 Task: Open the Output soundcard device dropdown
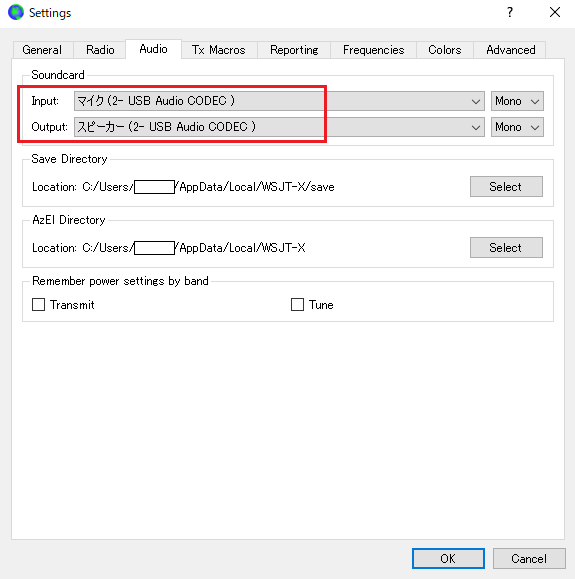click(279, 127)
